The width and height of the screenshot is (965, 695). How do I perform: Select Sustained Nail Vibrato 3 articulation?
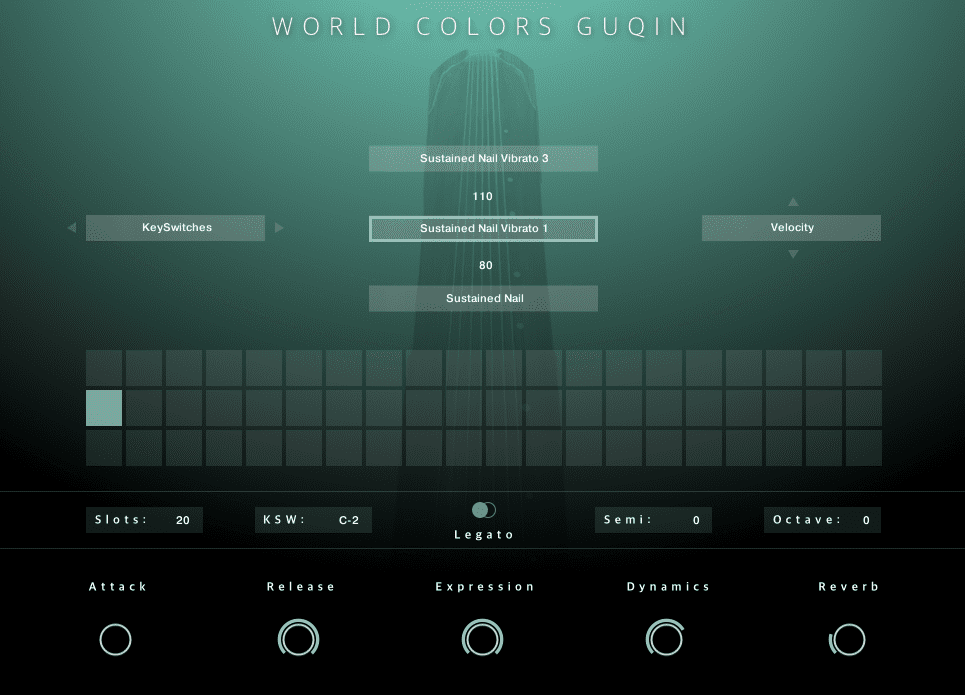[483, 159]
